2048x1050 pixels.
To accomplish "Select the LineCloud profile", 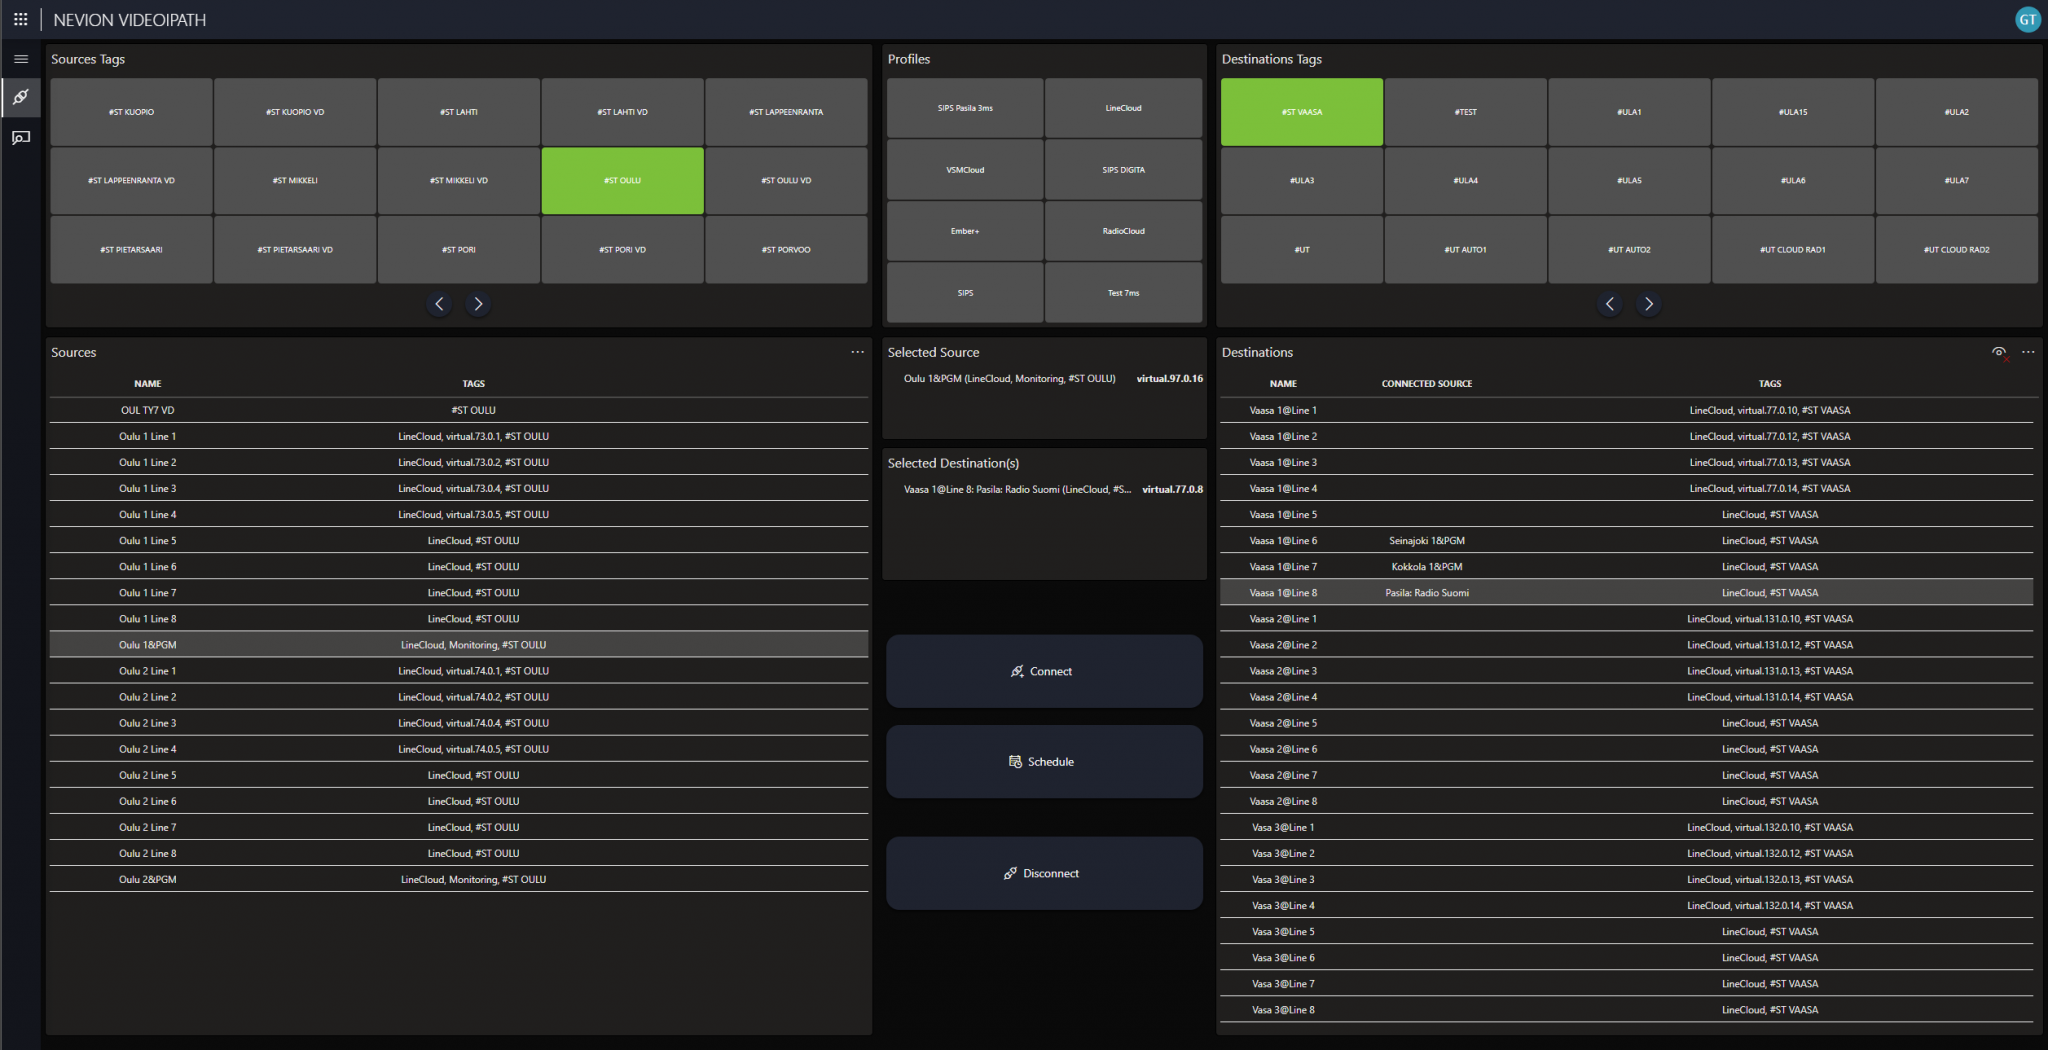I will pyautogui.click(x=1123, y=107).
